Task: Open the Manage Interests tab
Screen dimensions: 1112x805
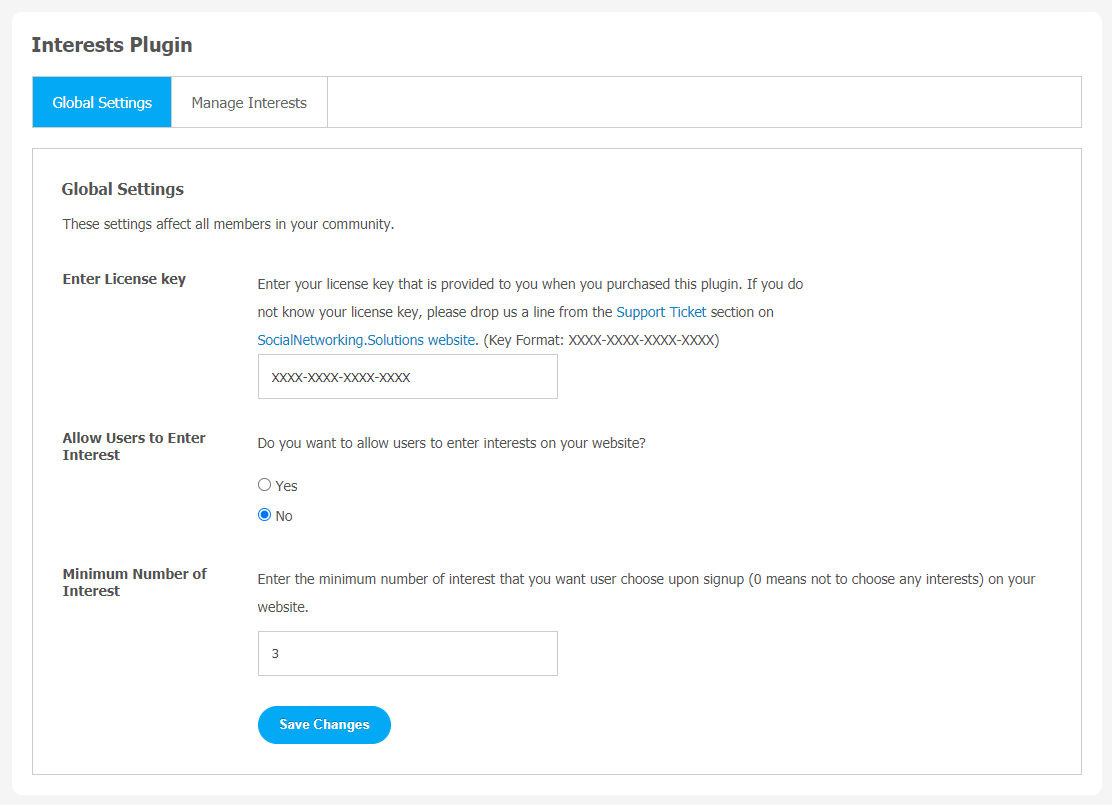Action: pyautogui.click(x=249, y=102)
